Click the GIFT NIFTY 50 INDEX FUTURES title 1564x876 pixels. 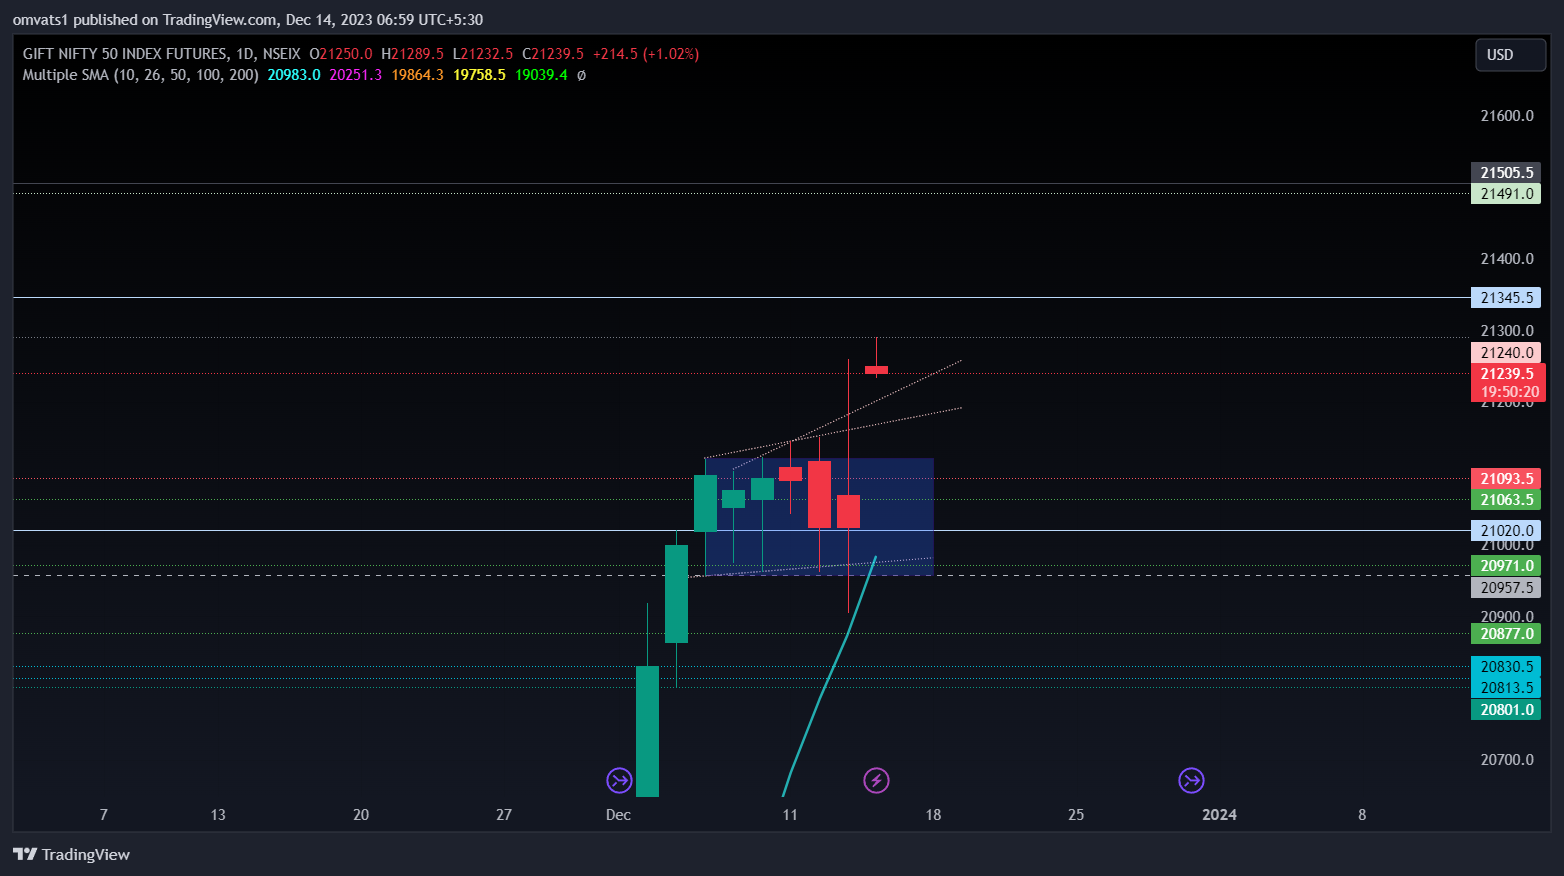(x=124, y=54)
